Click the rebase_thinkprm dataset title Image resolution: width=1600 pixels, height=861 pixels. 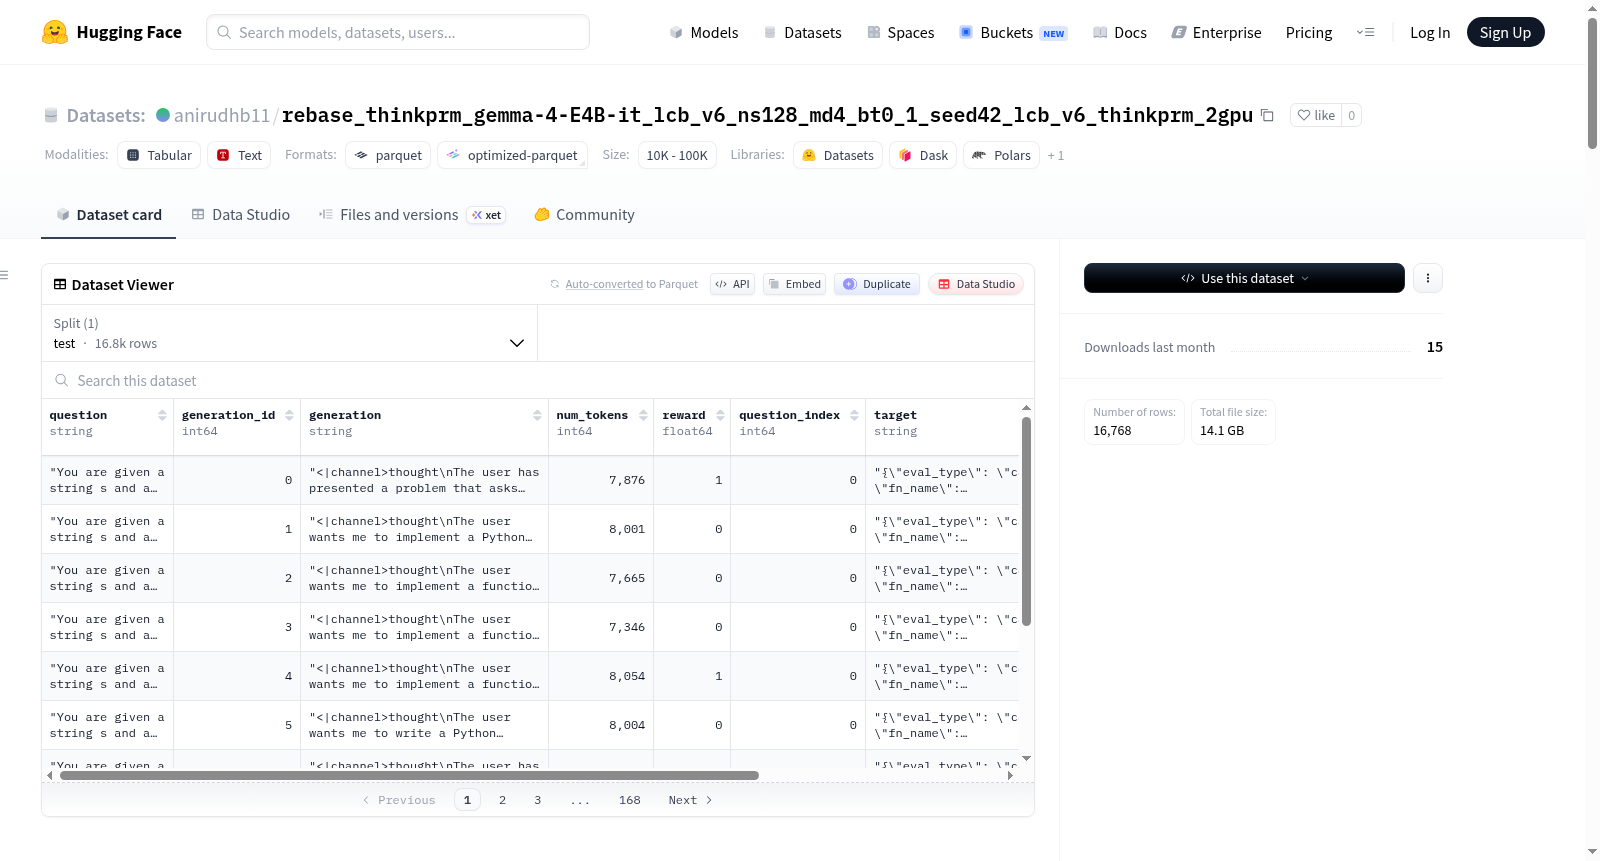pos(767,115)
